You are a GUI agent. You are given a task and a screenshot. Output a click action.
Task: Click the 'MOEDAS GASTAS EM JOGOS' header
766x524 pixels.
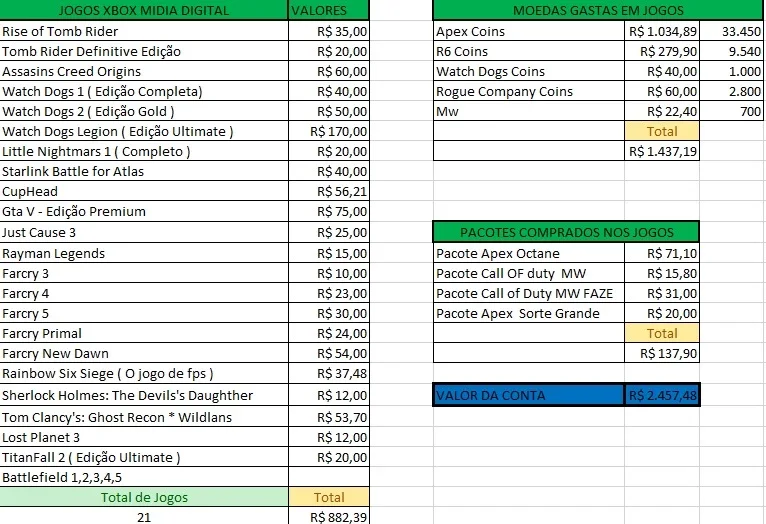coord(597,10)
